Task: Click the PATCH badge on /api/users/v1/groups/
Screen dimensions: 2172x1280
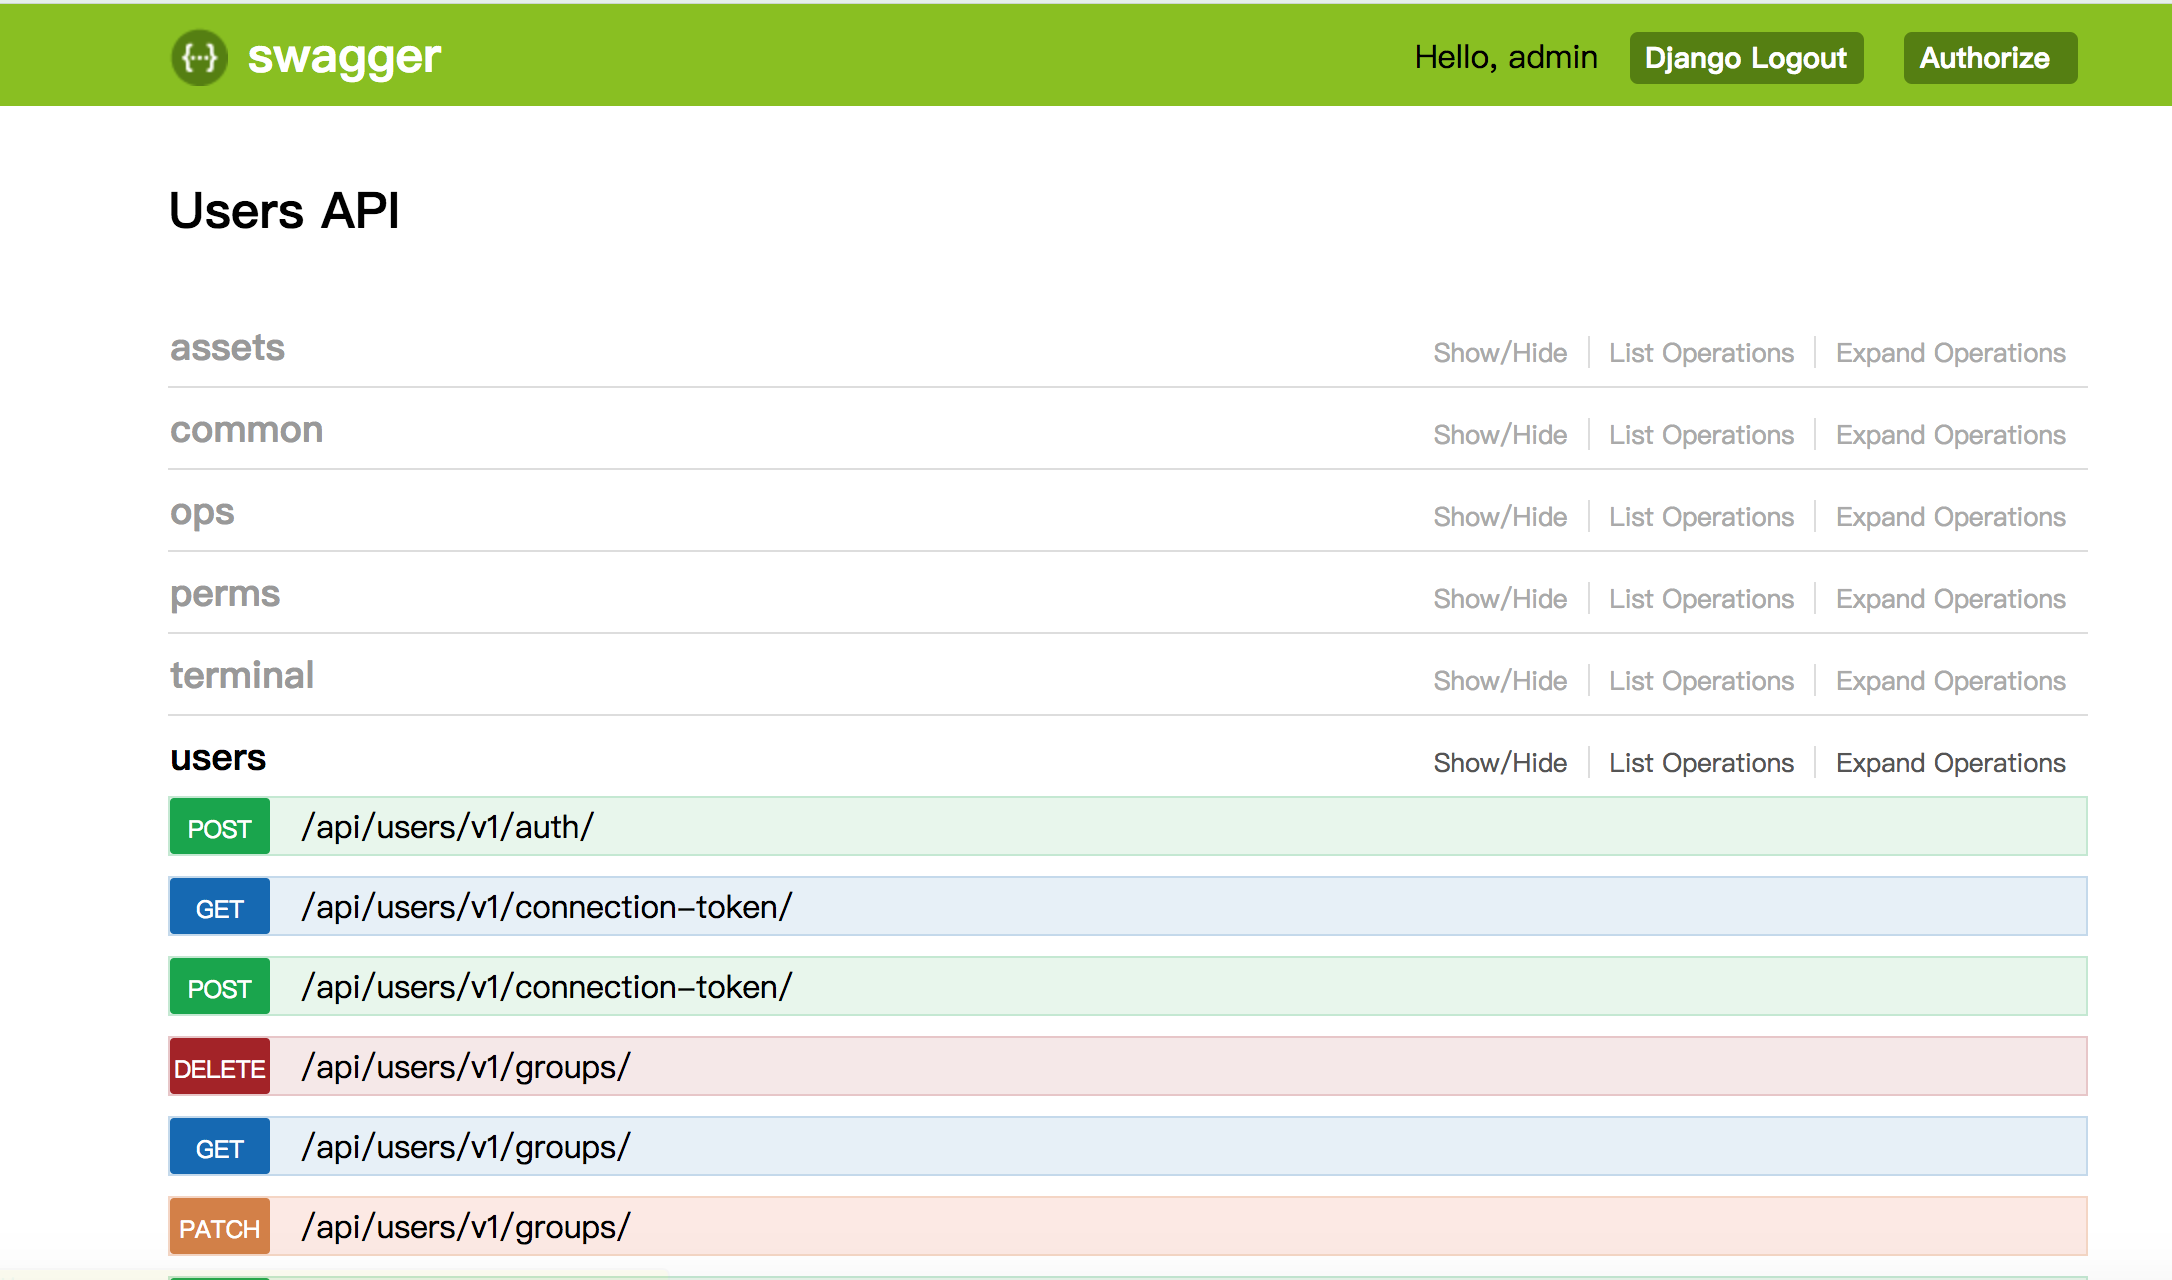Action: point(217,1227)
